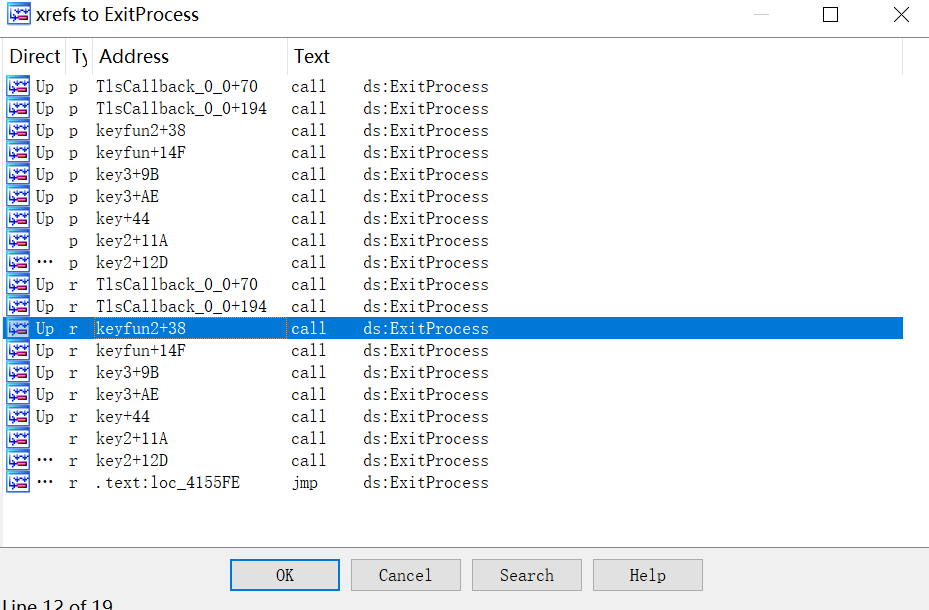Click the row icon for r-type key3+AE
Viewport: 929px width, 610px height.
point(18,394)
